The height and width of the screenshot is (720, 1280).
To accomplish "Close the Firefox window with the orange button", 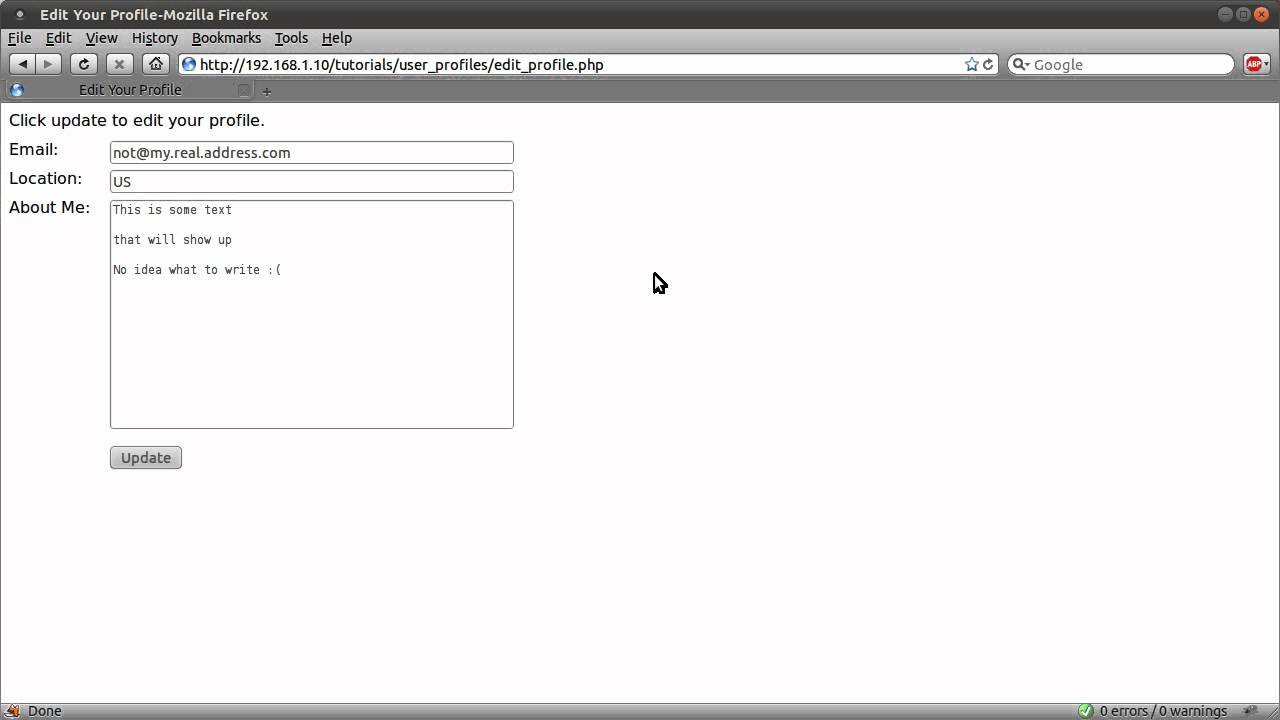I will point(1262,14).
